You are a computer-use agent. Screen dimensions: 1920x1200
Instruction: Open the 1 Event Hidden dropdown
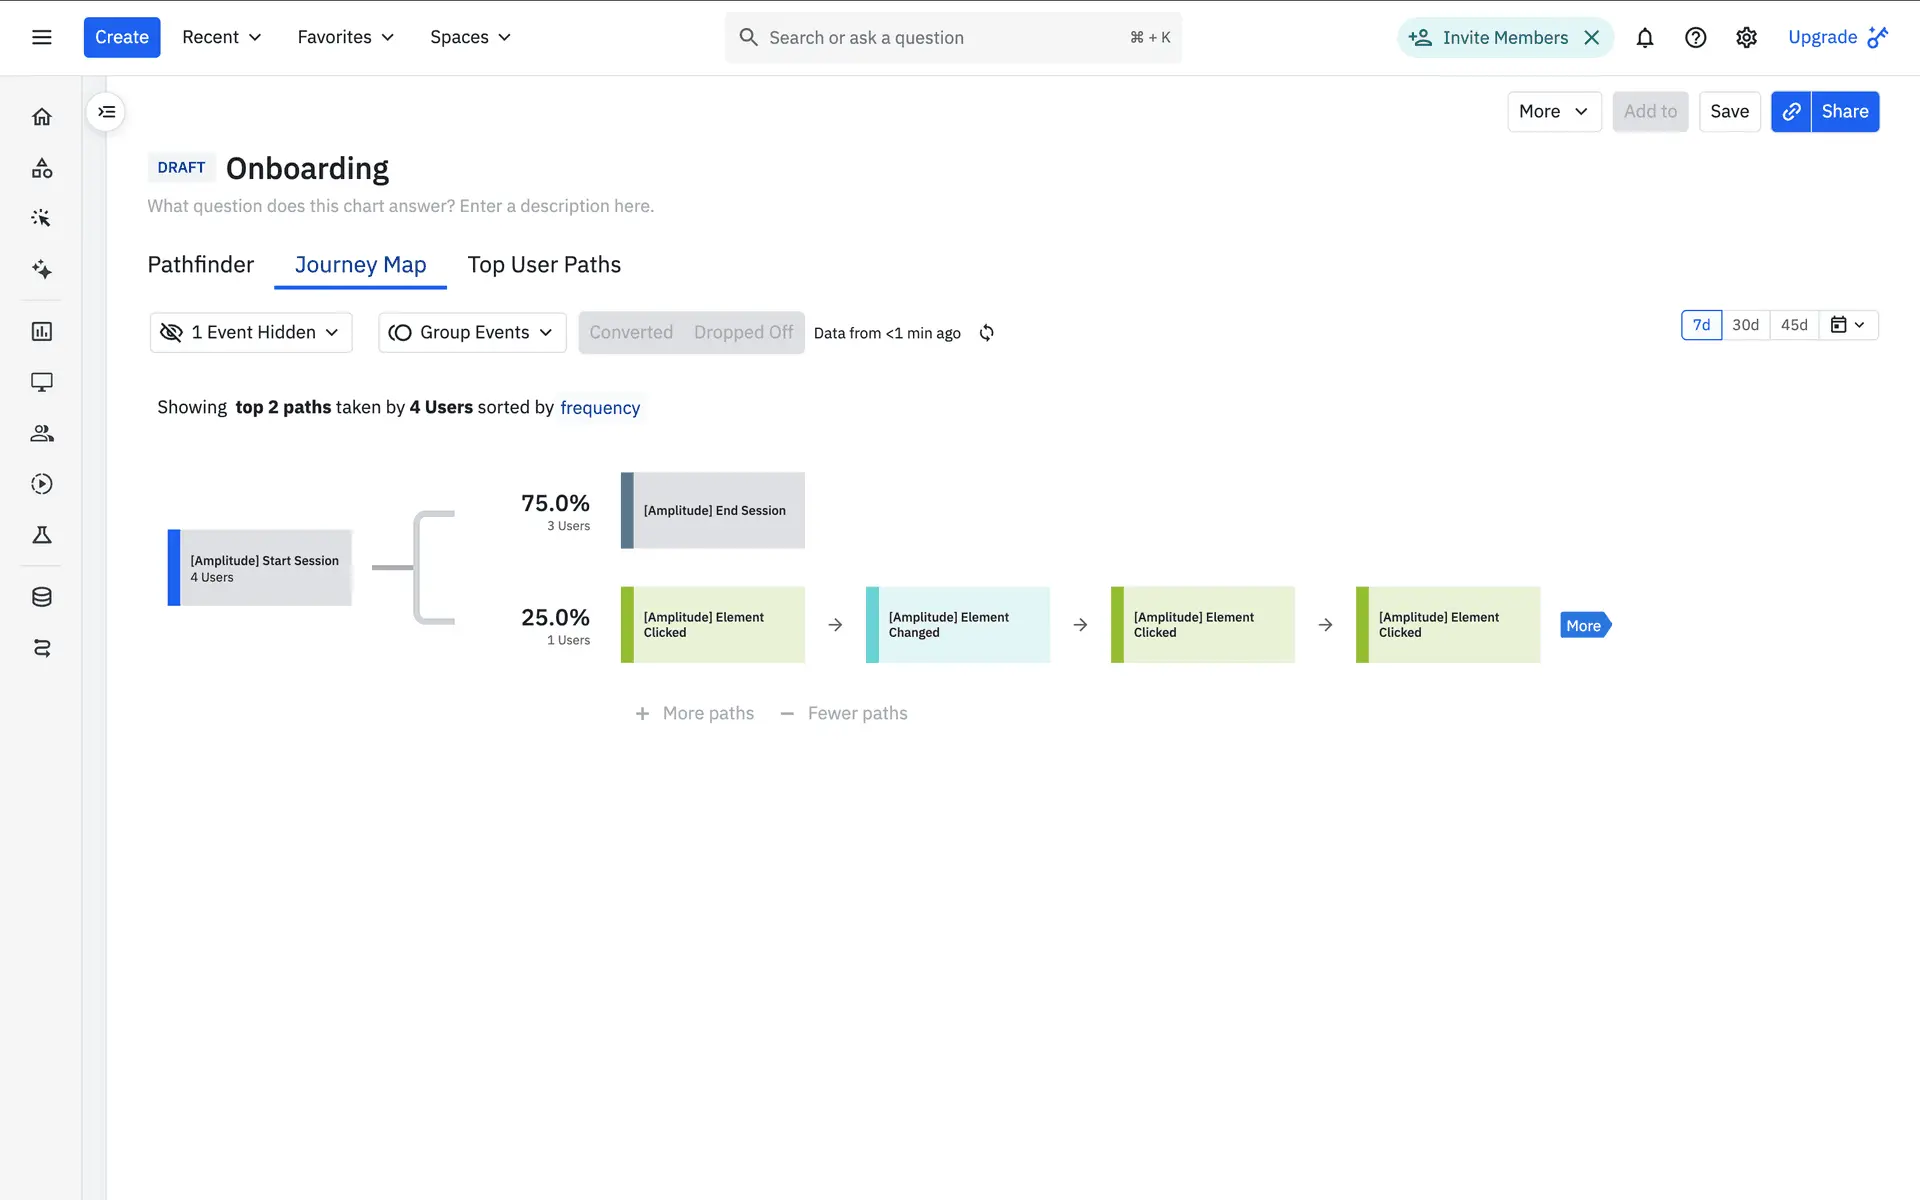pyautogui.click(x=251, y=332)
